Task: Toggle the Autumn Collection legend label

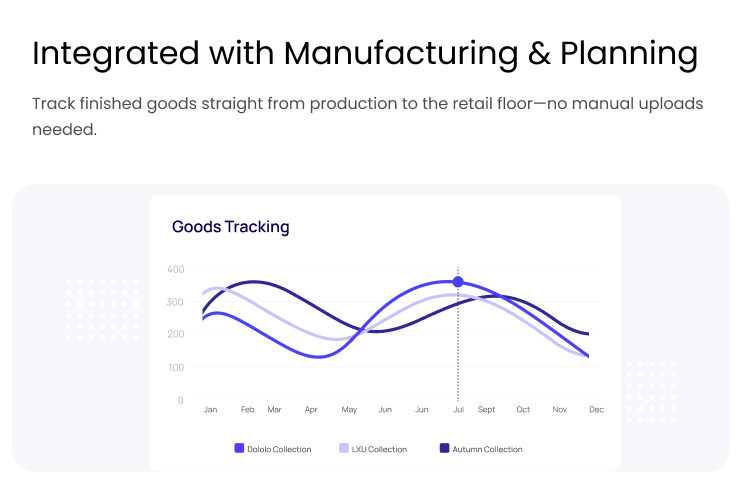Action: 487,450
